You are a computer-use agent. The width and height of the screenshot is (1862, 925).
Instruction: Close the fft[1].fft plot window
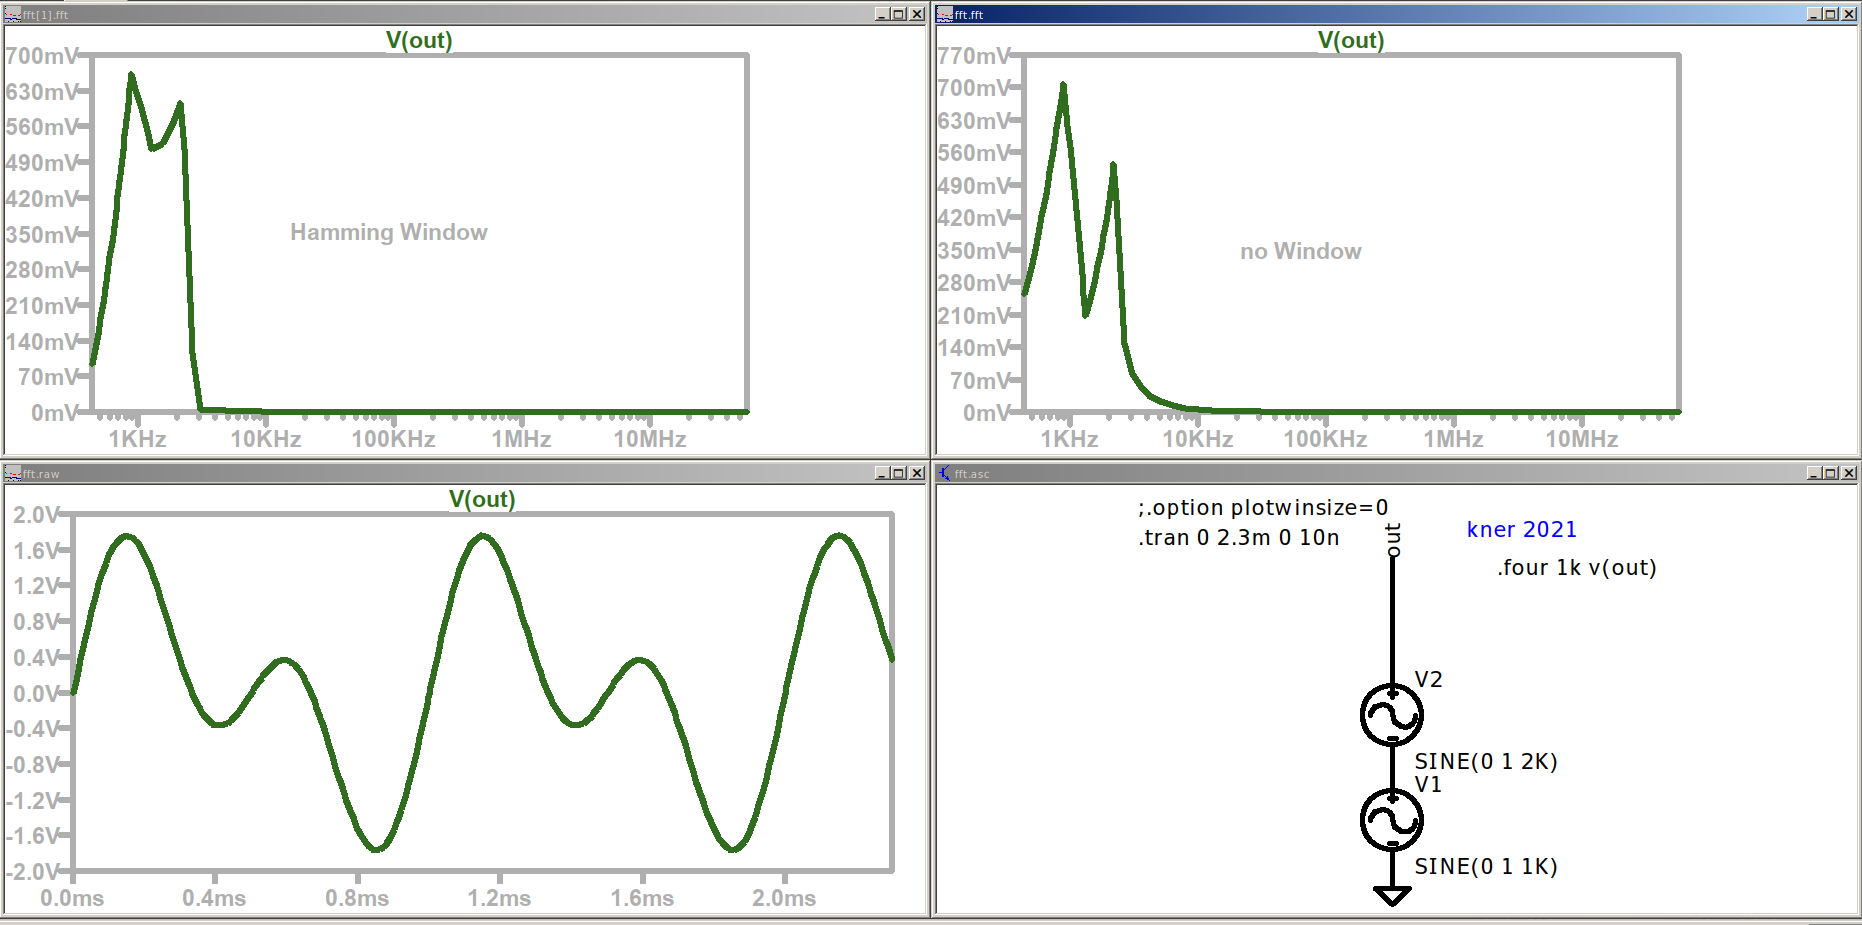pyautogui.click(x=916, y=14)
